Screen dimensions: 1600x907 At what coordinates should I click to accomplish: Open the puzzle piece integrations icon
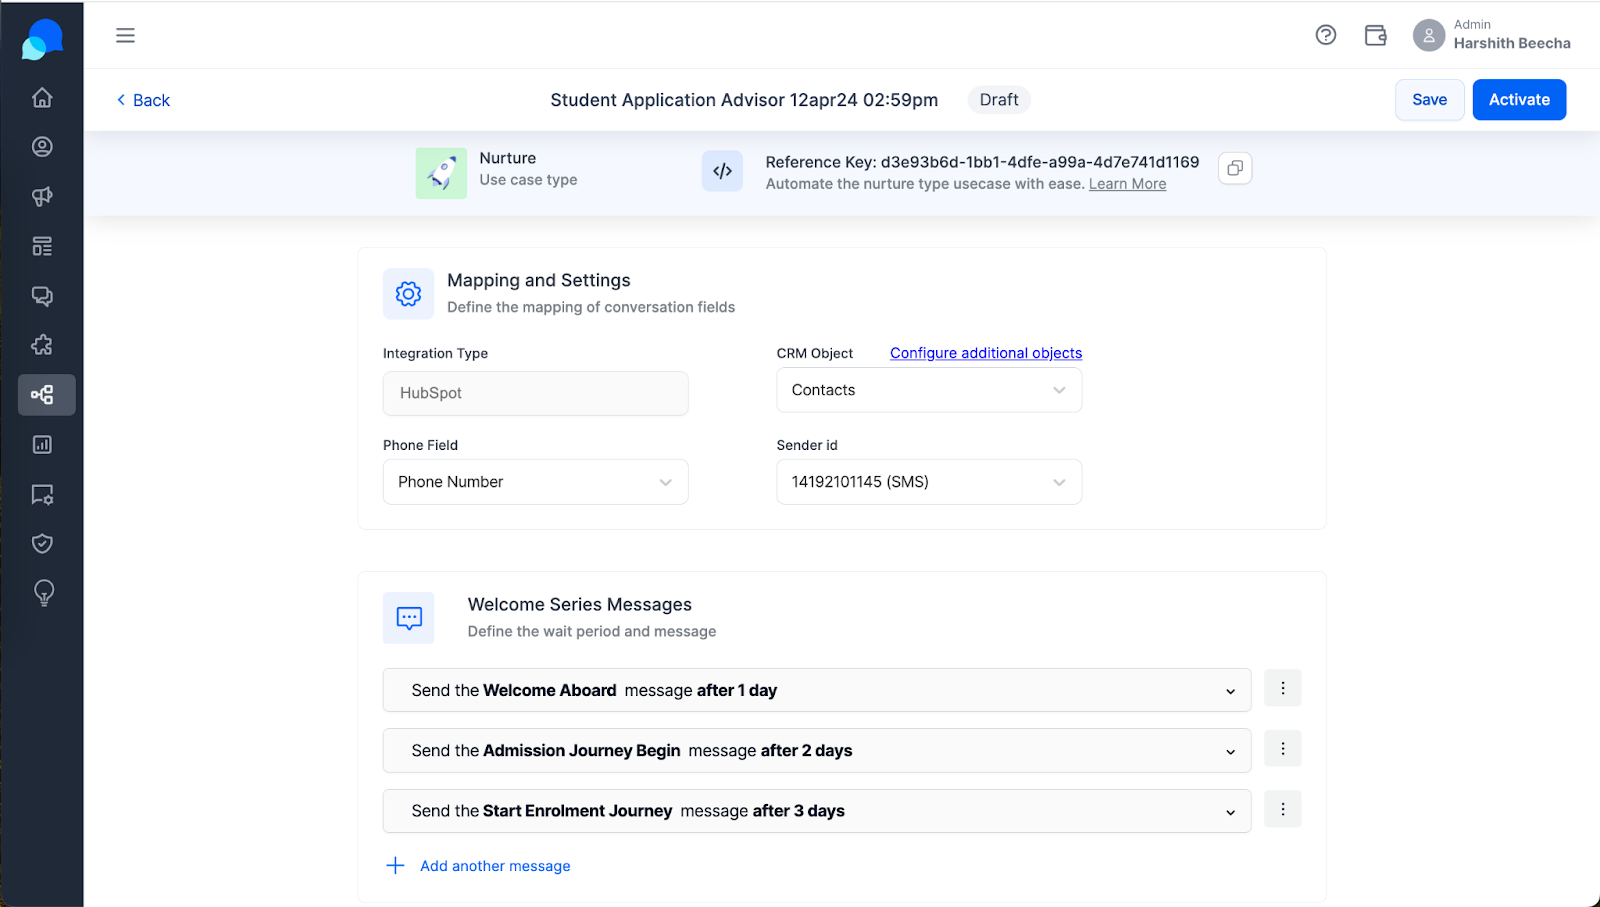42,345
